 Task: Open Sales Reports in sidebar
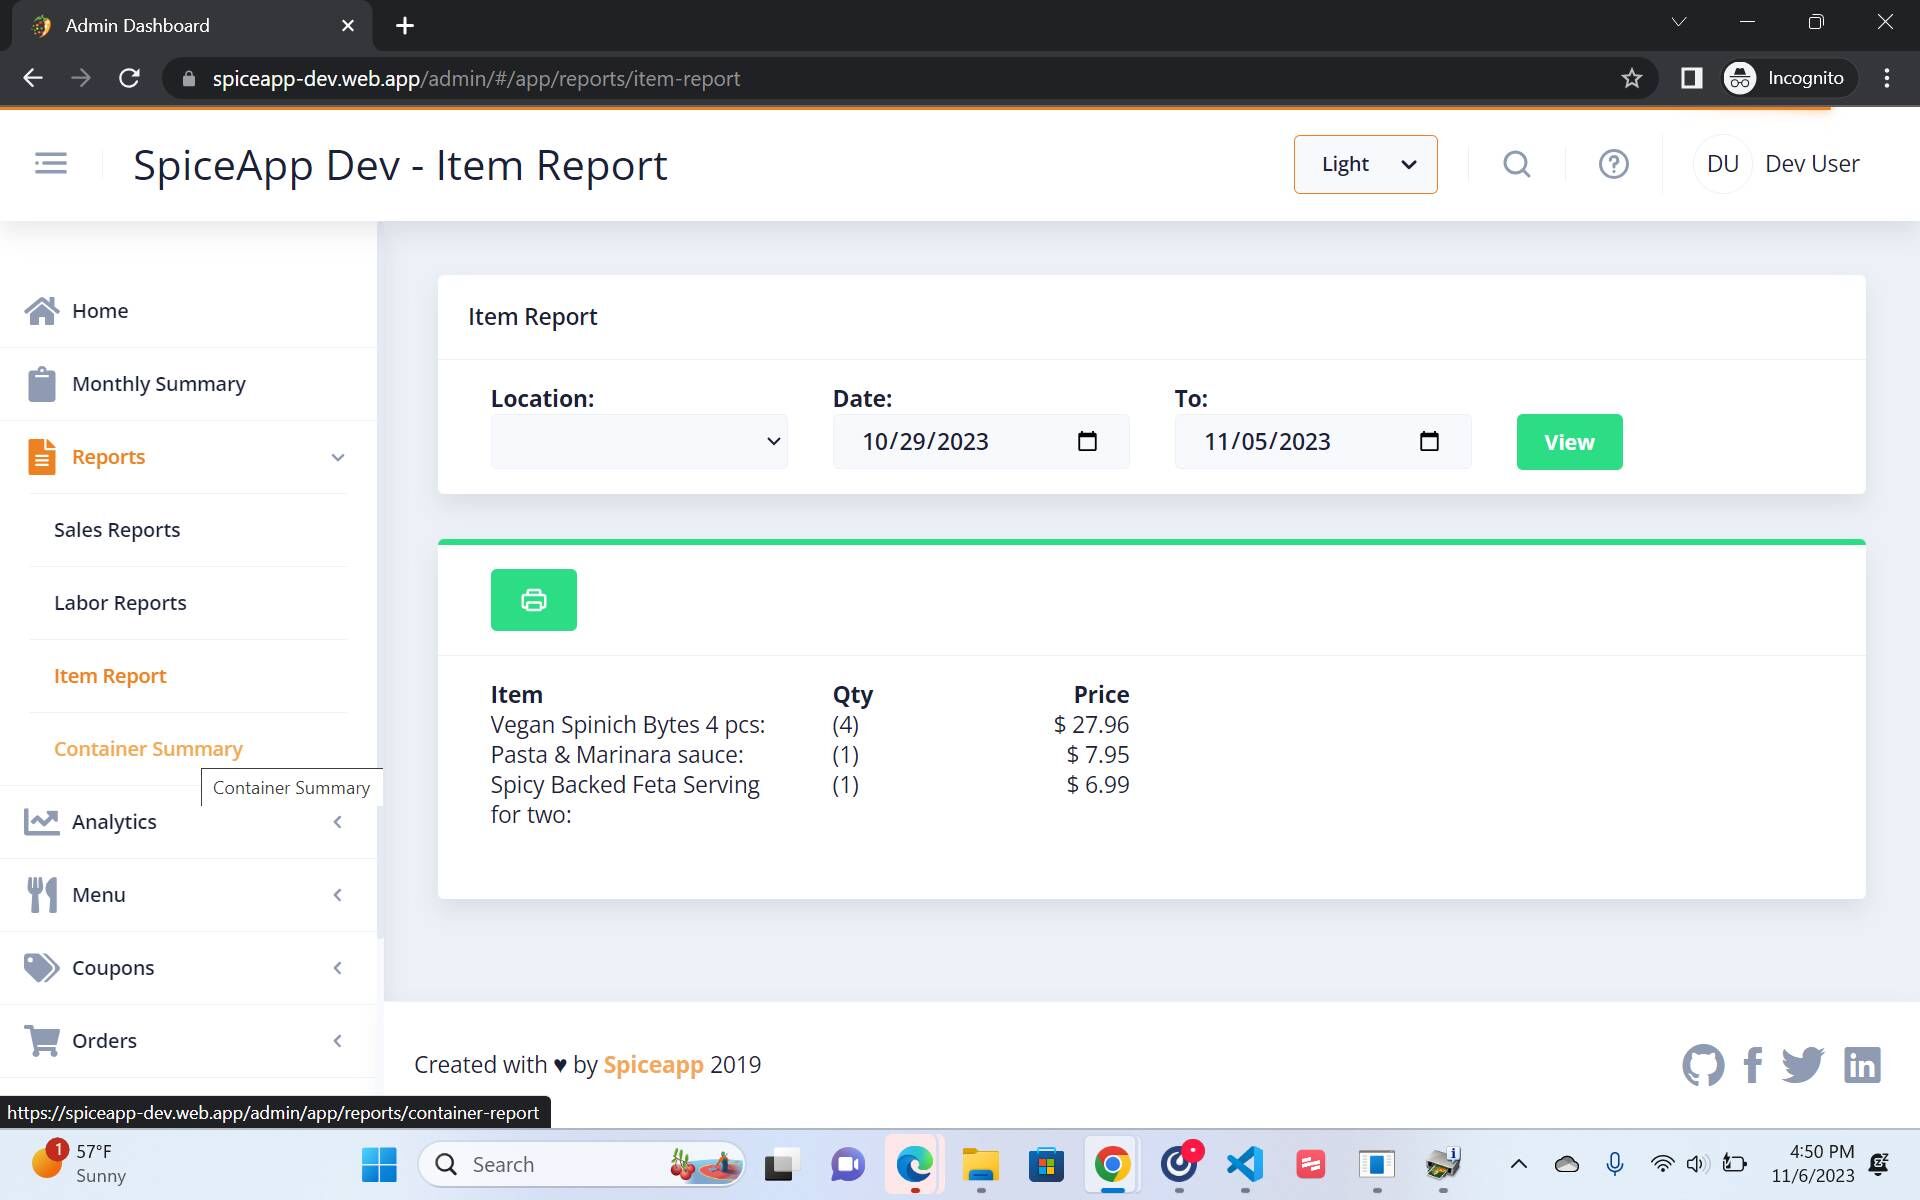117,530
